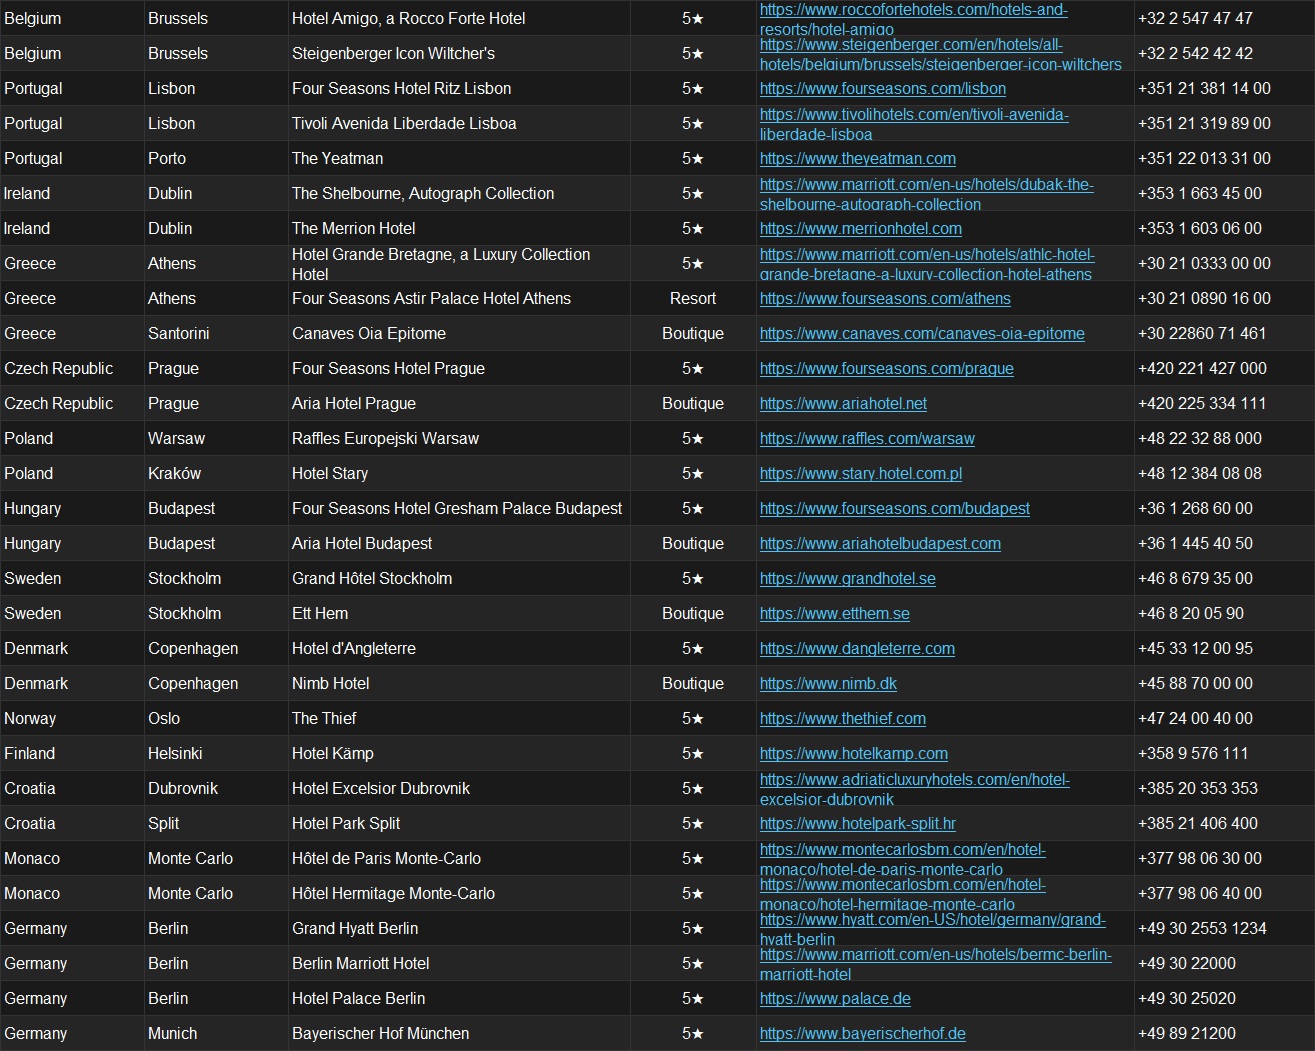The height and width of the screenshot is (1051, 1315).
Task: Click the phone number '+358 9 576 111'
Action: tap(1193, 753)
